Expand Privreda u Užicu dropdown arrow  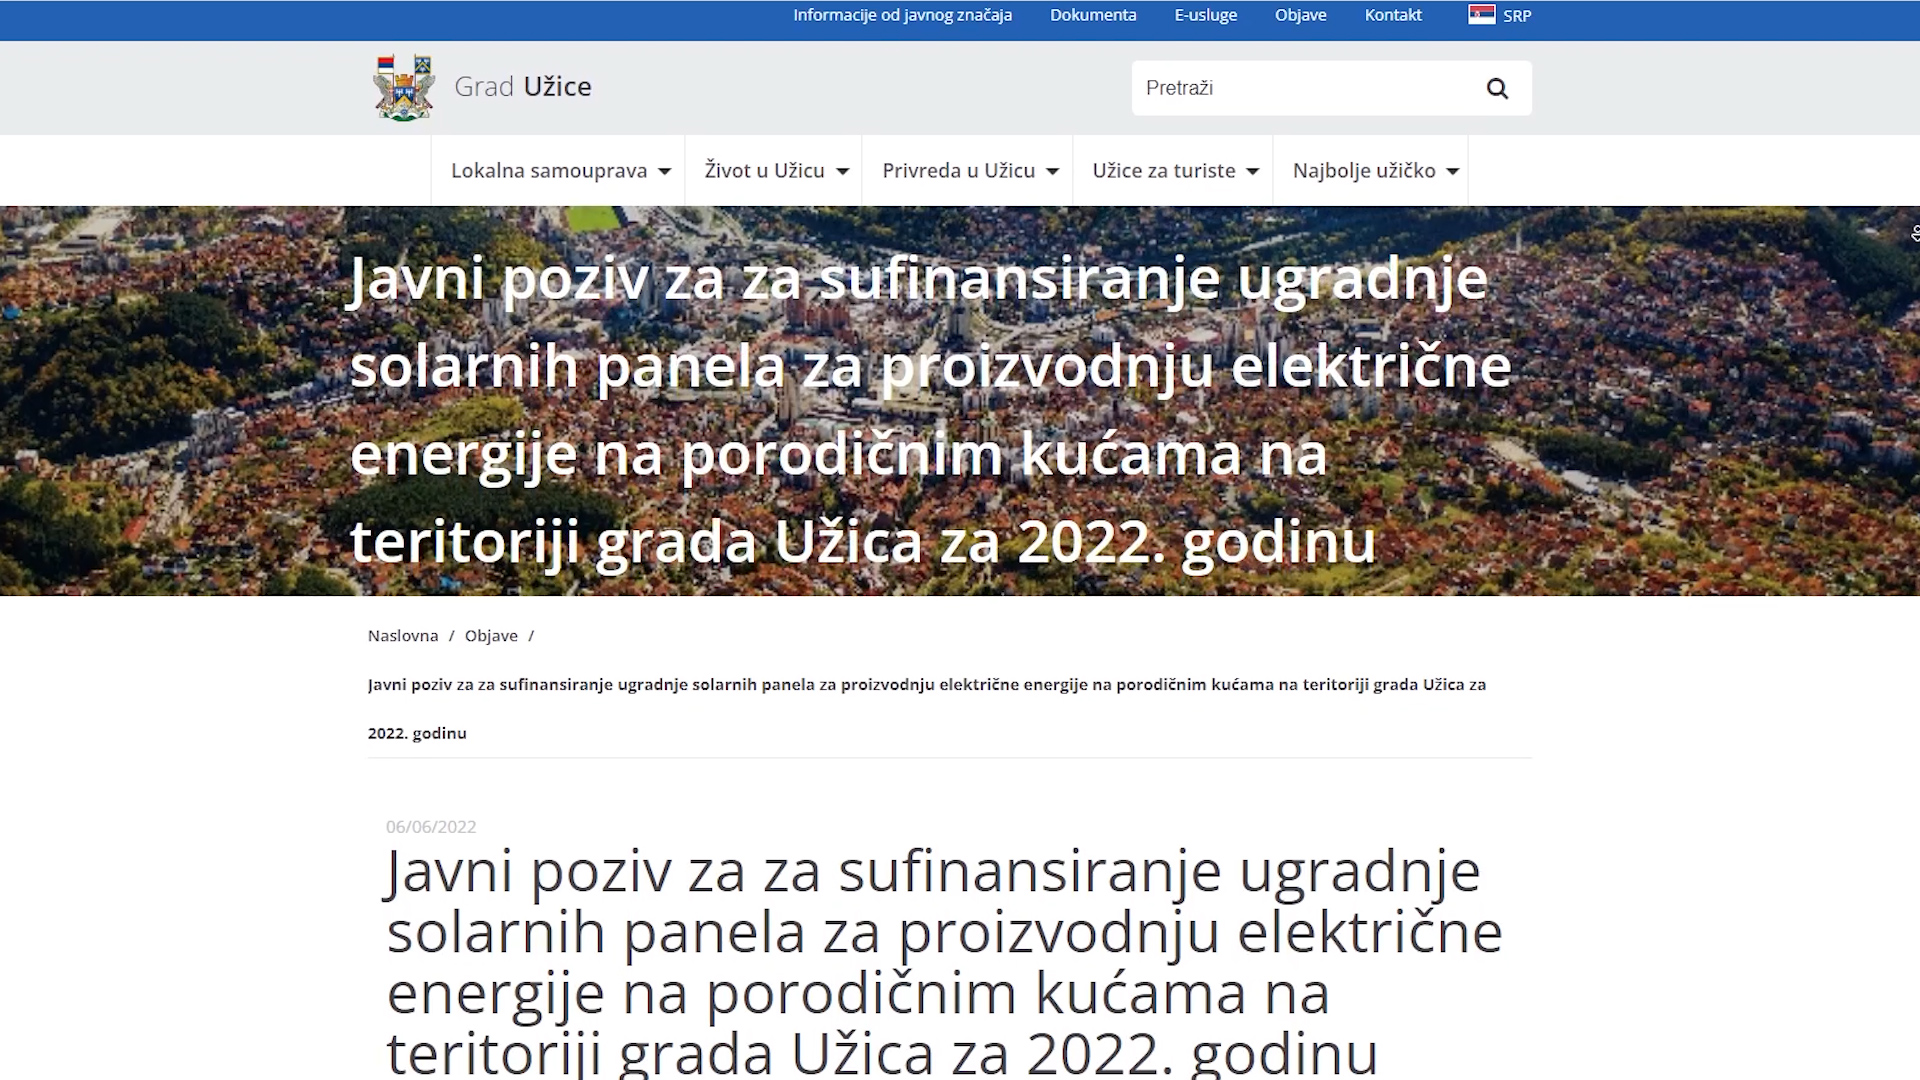click(x=1052, y=172)
